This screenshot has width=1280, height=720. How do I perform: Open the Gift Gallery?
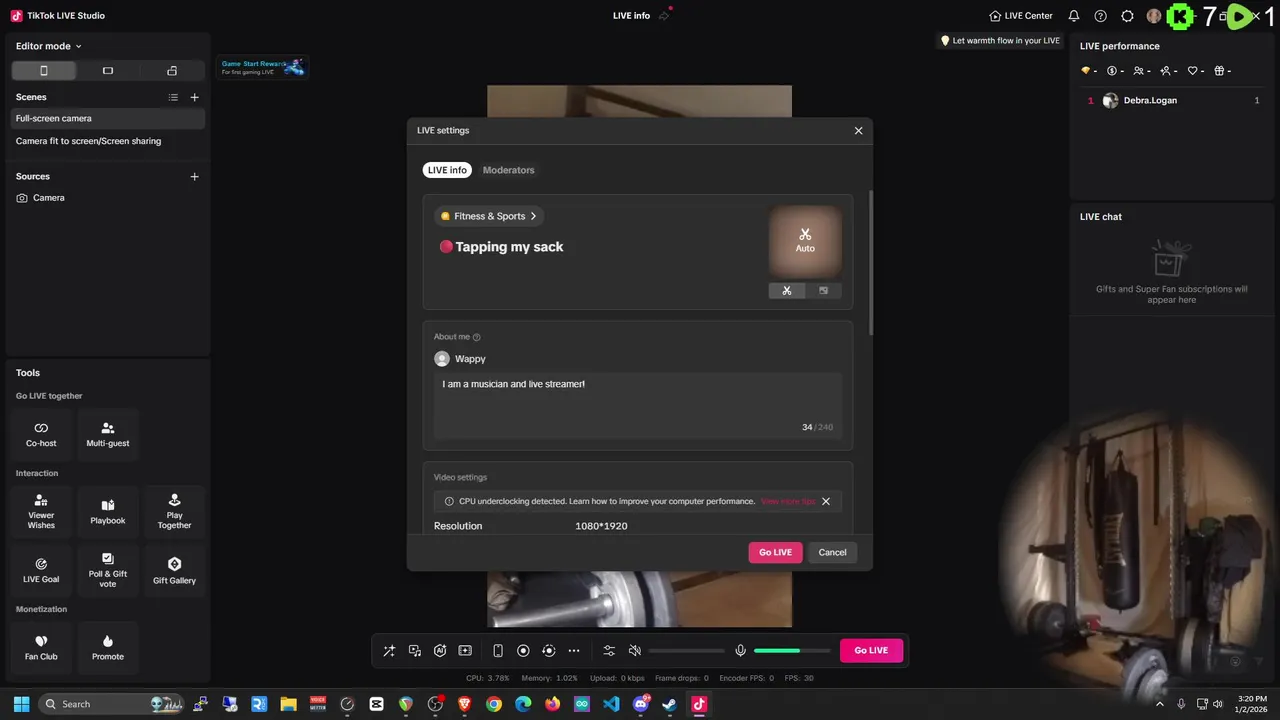coord(174,570)
